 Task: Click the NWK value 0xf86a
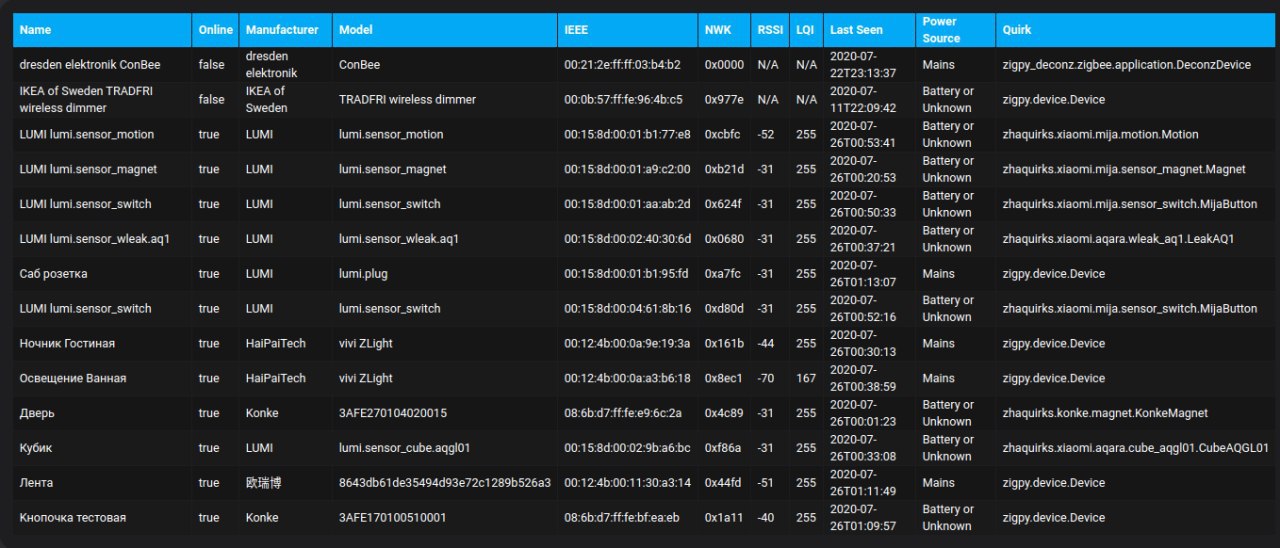pyautogui.click(x=724, y=448)
